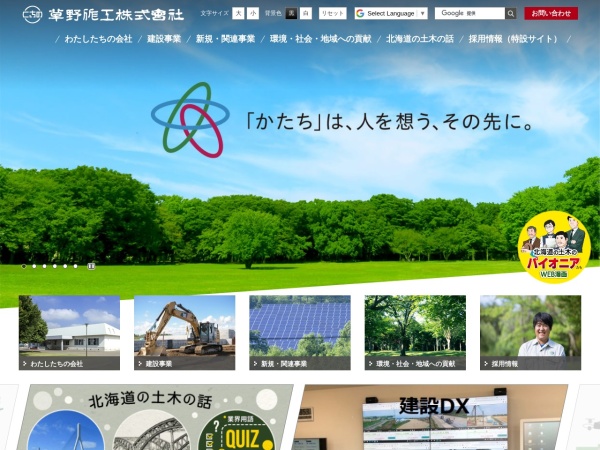The width and height of the screenshot is (600, 450).
Task: Open the わたしたちの会社 building thumbnail
Action: (x=69, y=333)
